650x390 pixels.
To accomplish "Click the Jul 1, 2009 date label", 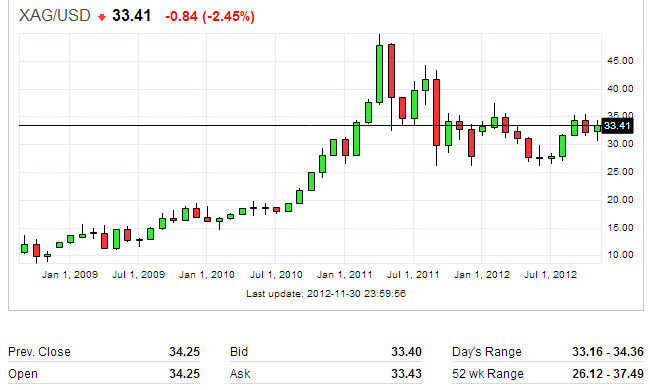I will pos(138,274).
